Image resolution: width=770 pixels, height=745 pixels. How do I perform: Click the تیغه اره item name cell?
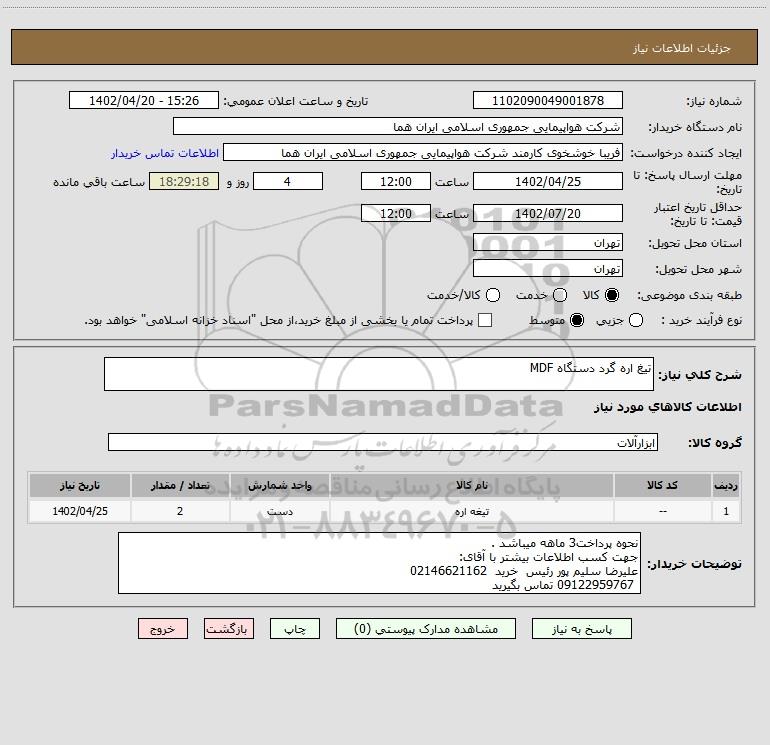(472, 511)
